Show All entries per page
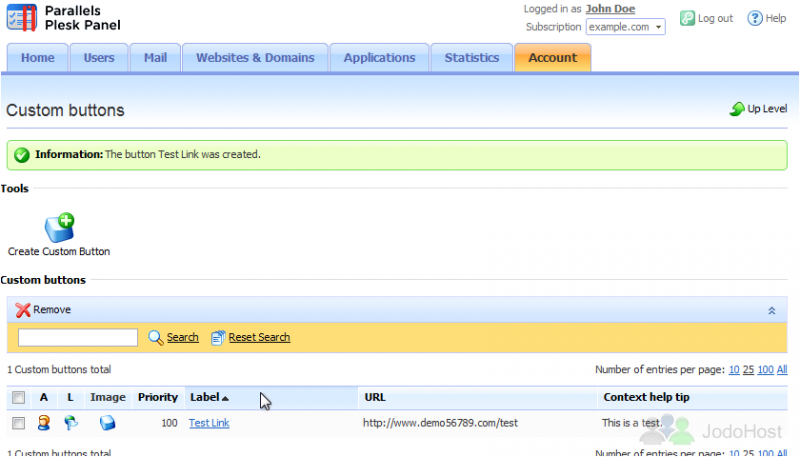 pyautogui.click(x=782, y=370)
